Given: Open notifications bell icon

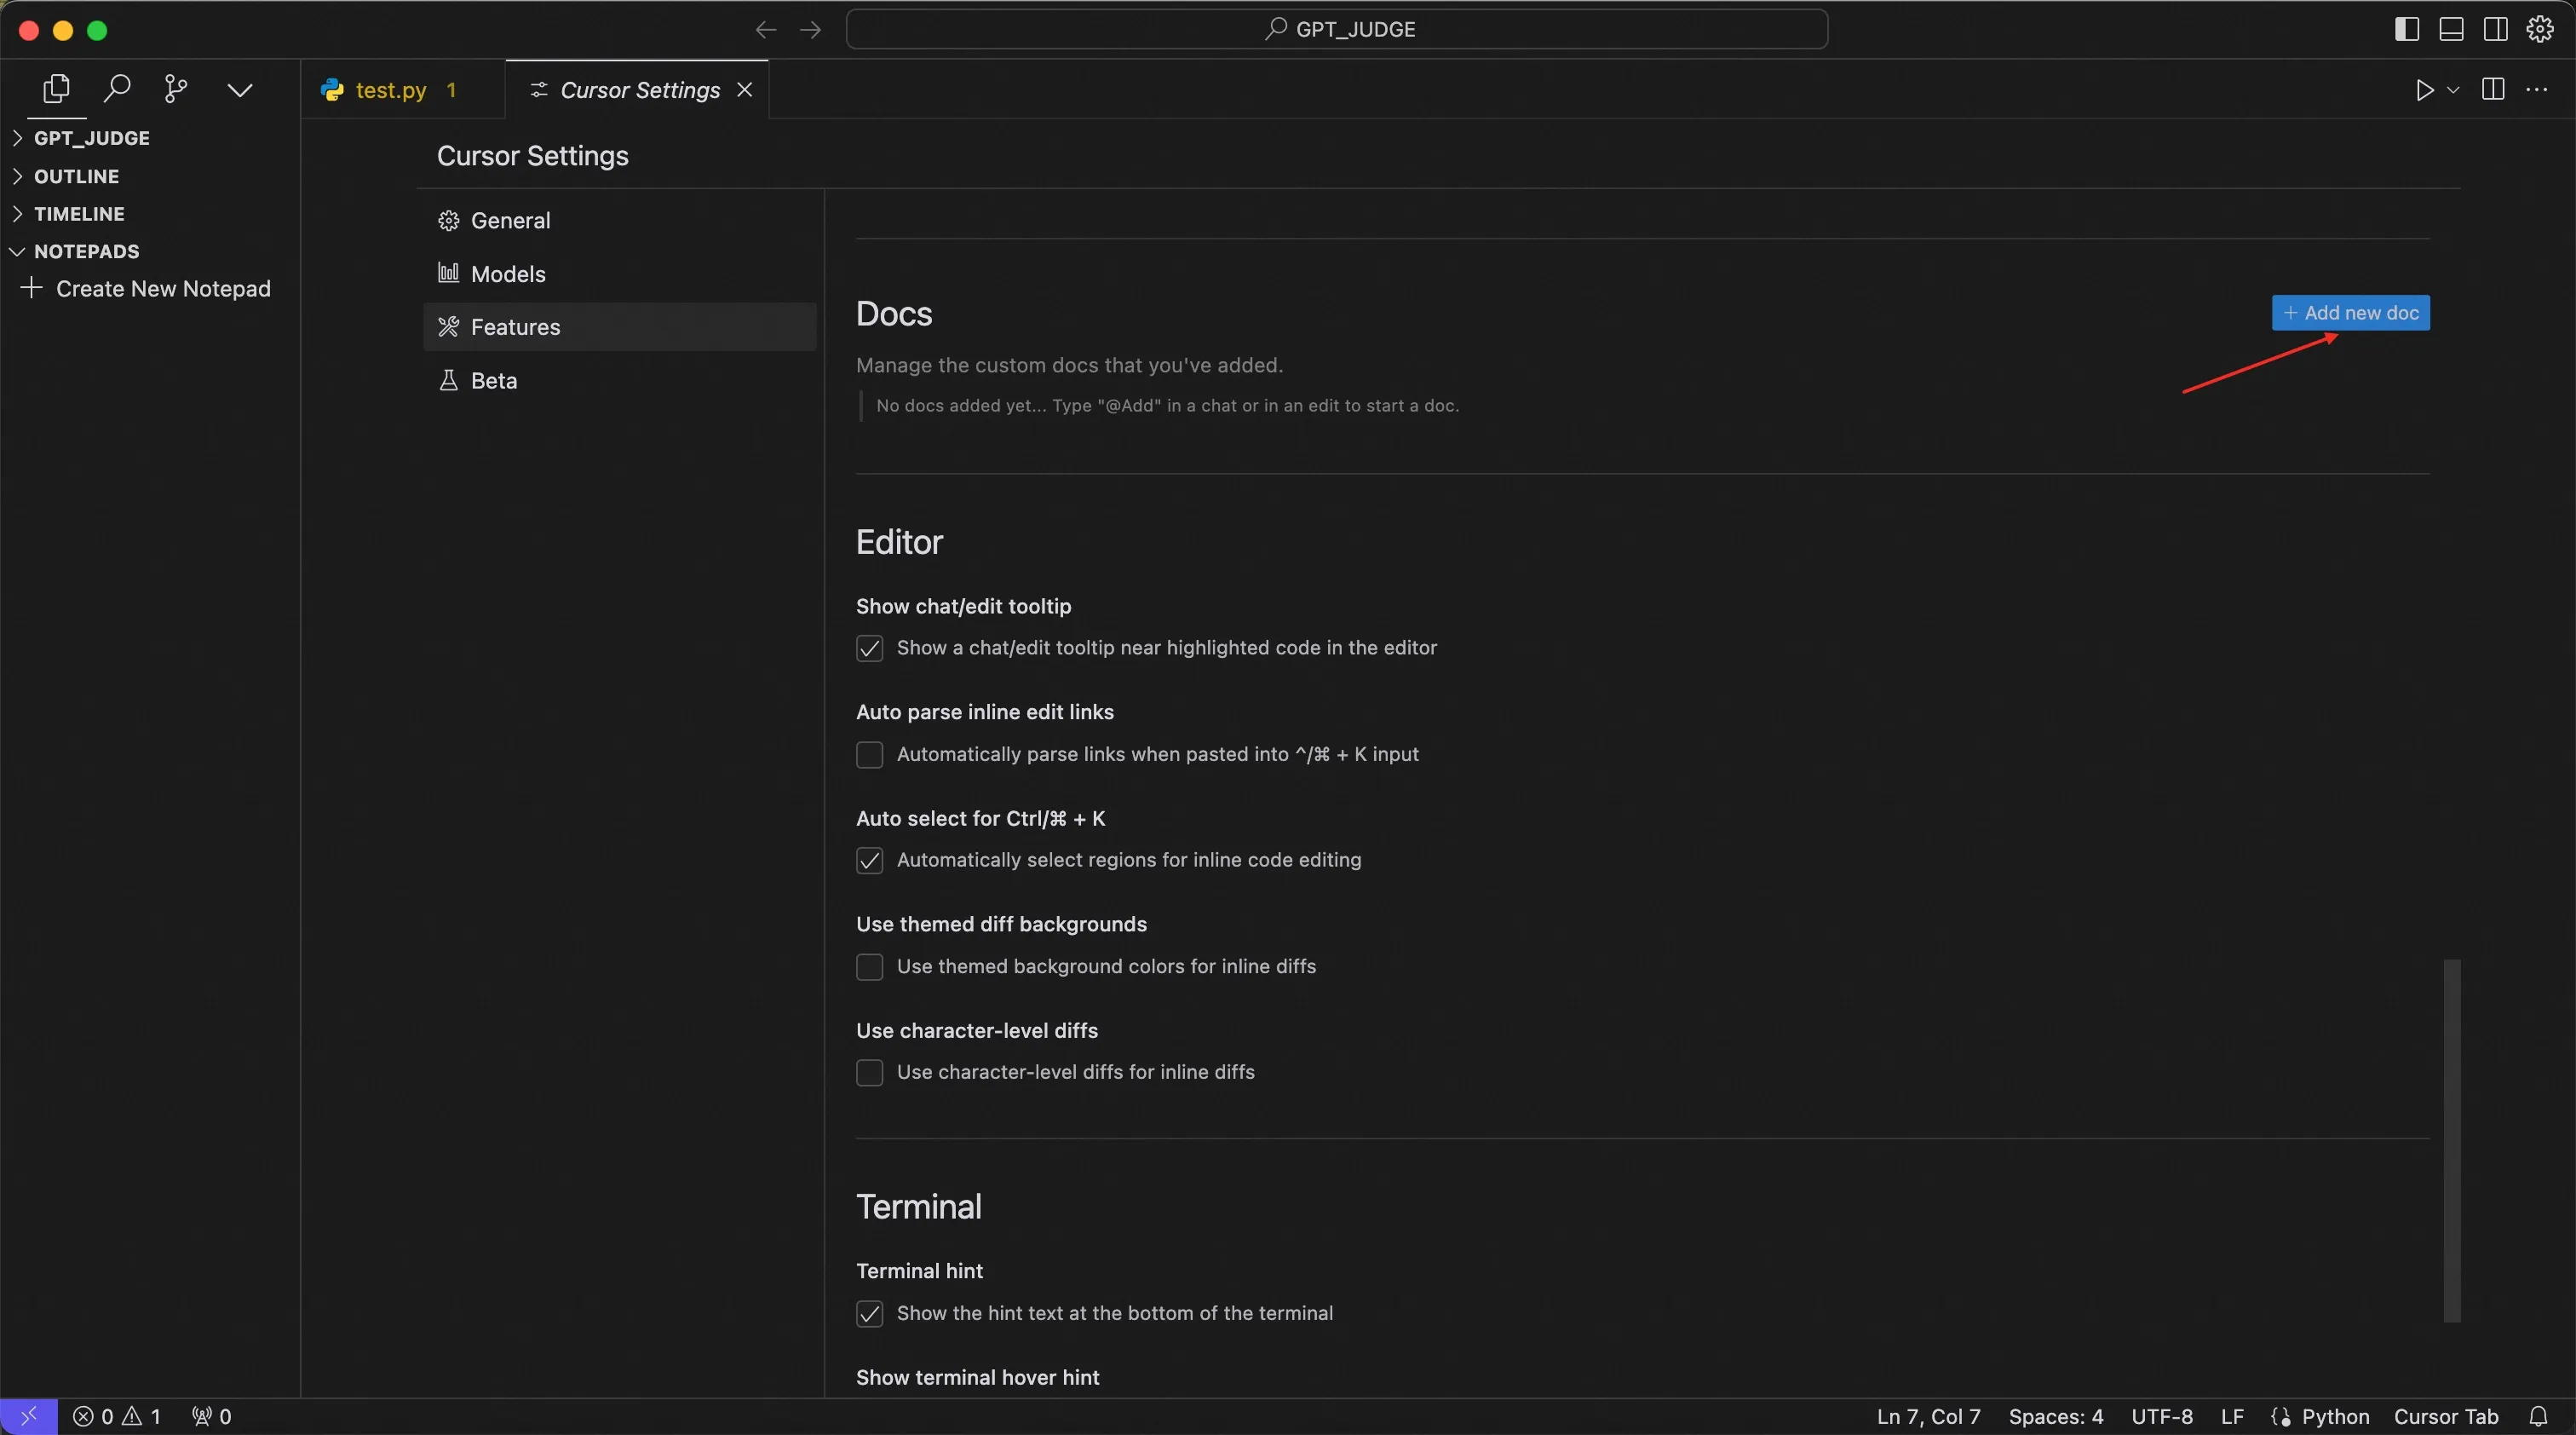Looking at the screenshot, I should [2538, 1417].
